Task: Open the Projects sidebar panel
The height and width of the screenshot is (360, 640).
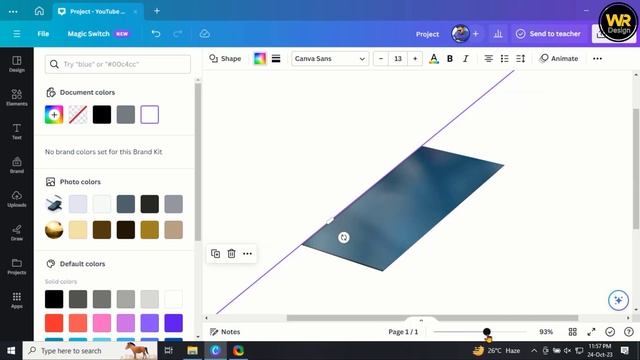Action: [17, 266]
